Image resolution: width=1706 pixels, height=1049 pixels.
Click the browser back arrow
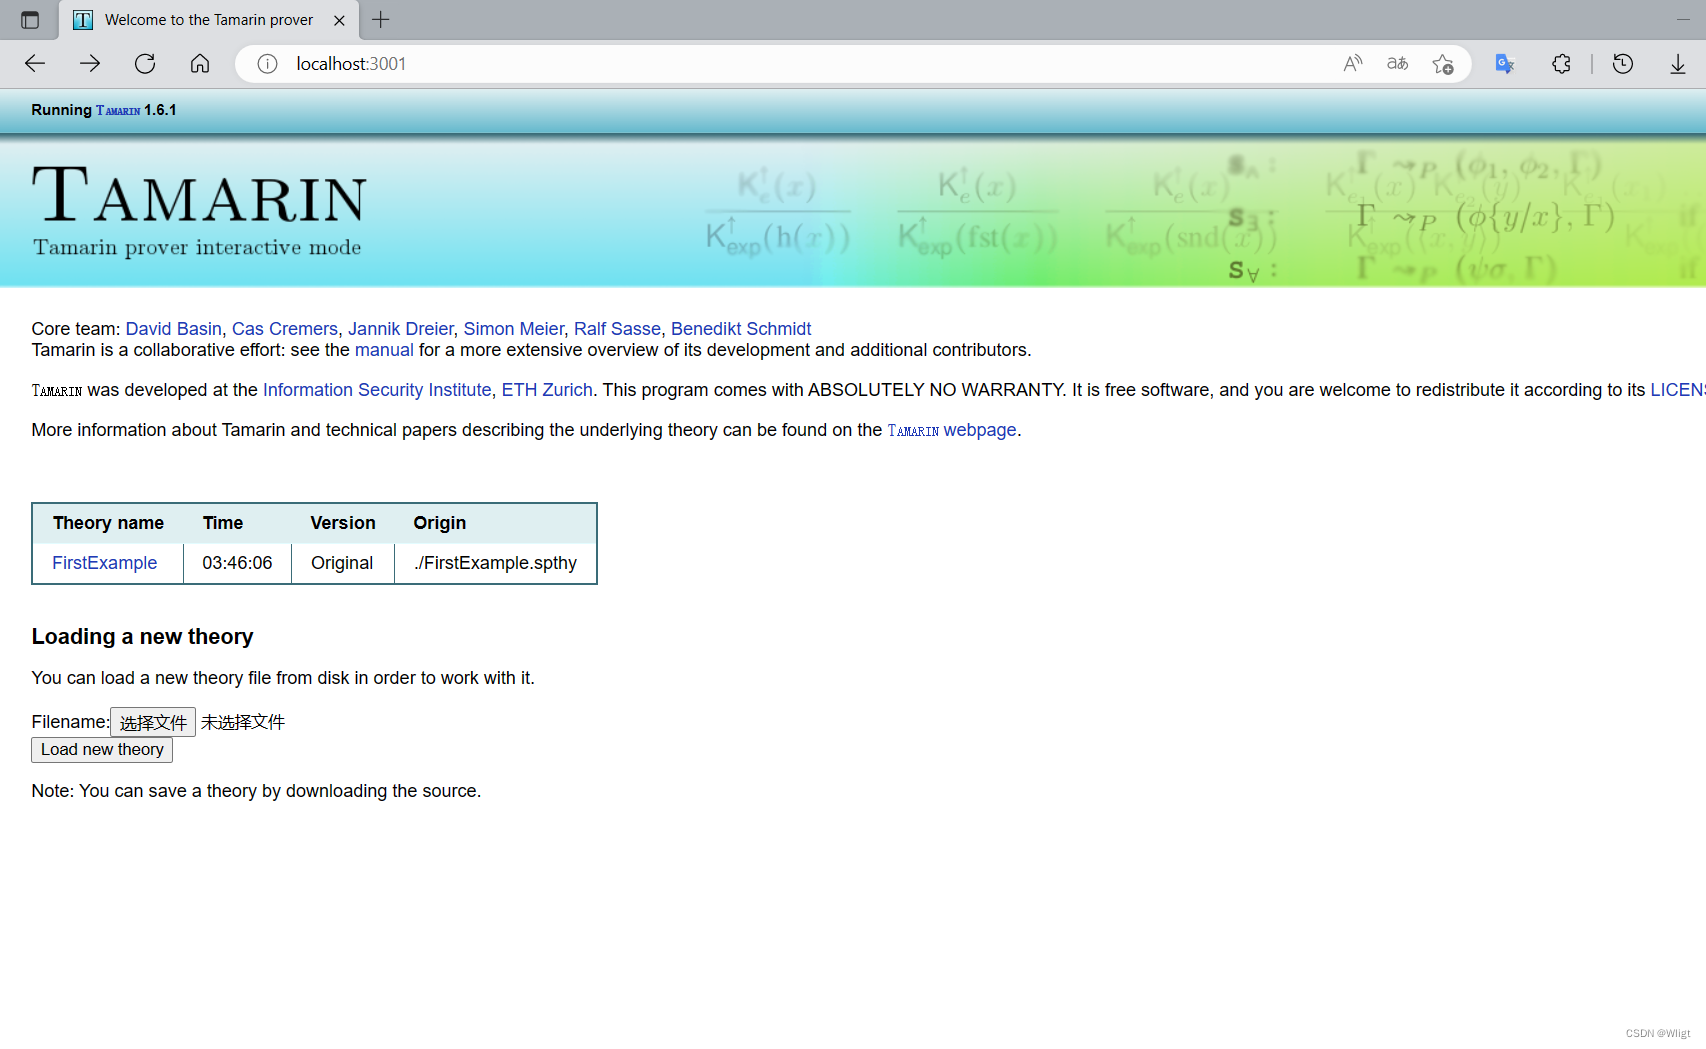[35, 64]
